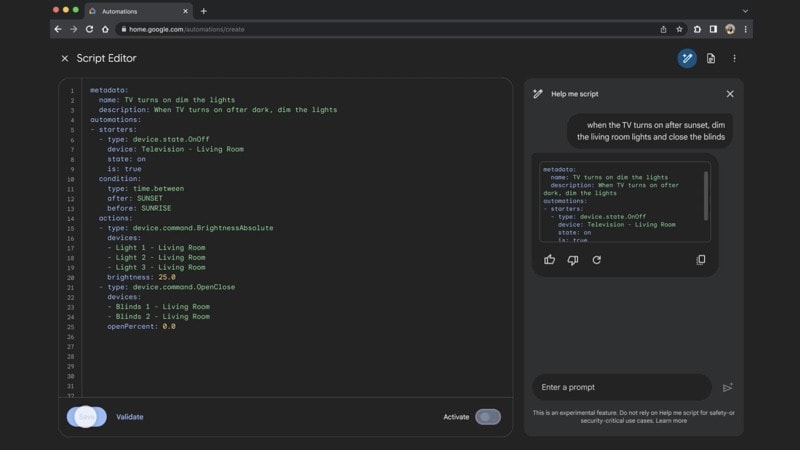Click the 'condition:' line in editor
Viewport: 800px width, 450px height.
tap(119, 179)
